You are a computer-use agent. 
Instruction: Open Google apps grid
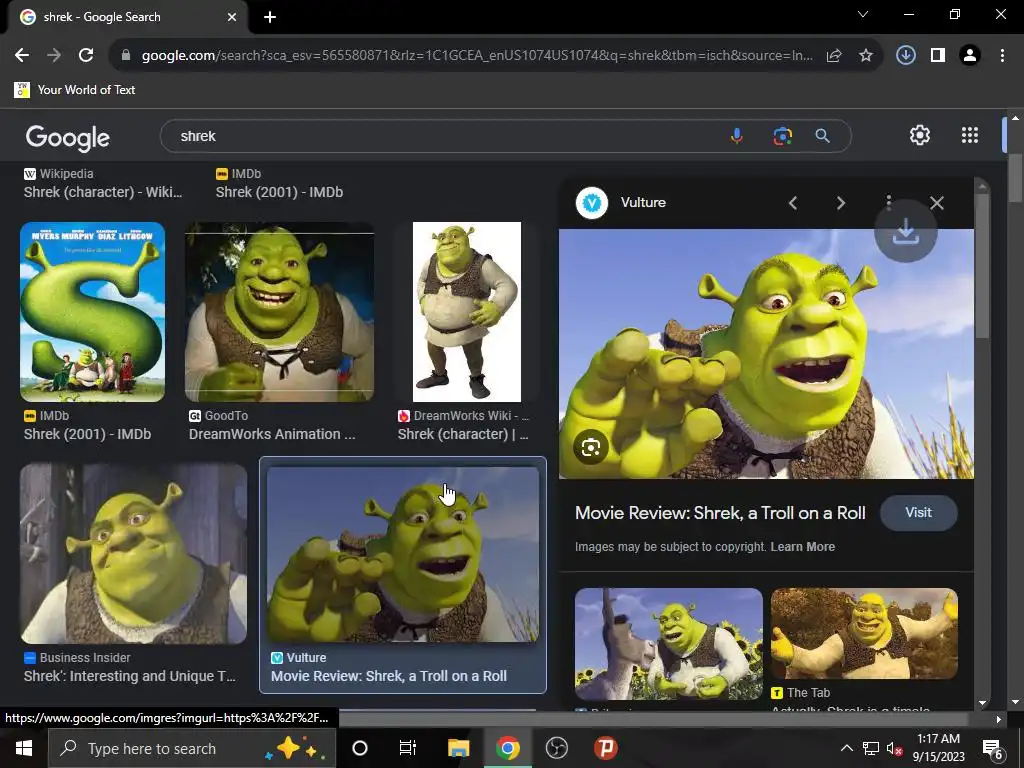coord(970,135)
